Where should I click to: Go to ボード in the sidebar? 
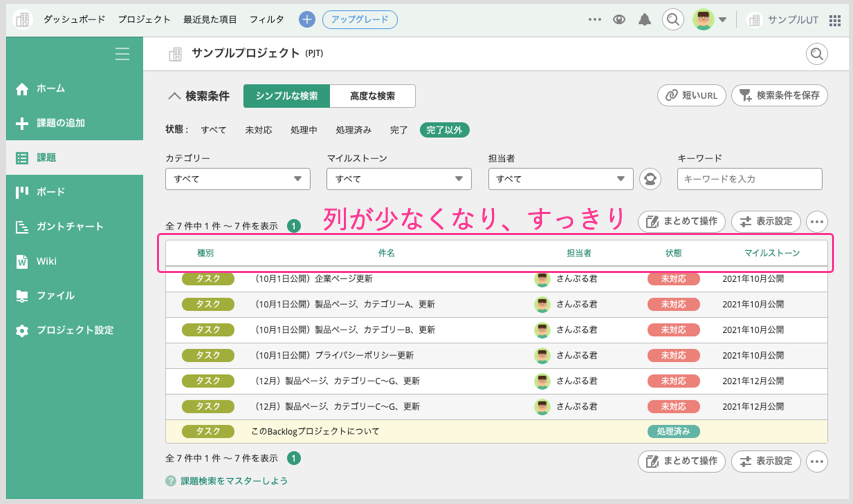coord(50,192)
